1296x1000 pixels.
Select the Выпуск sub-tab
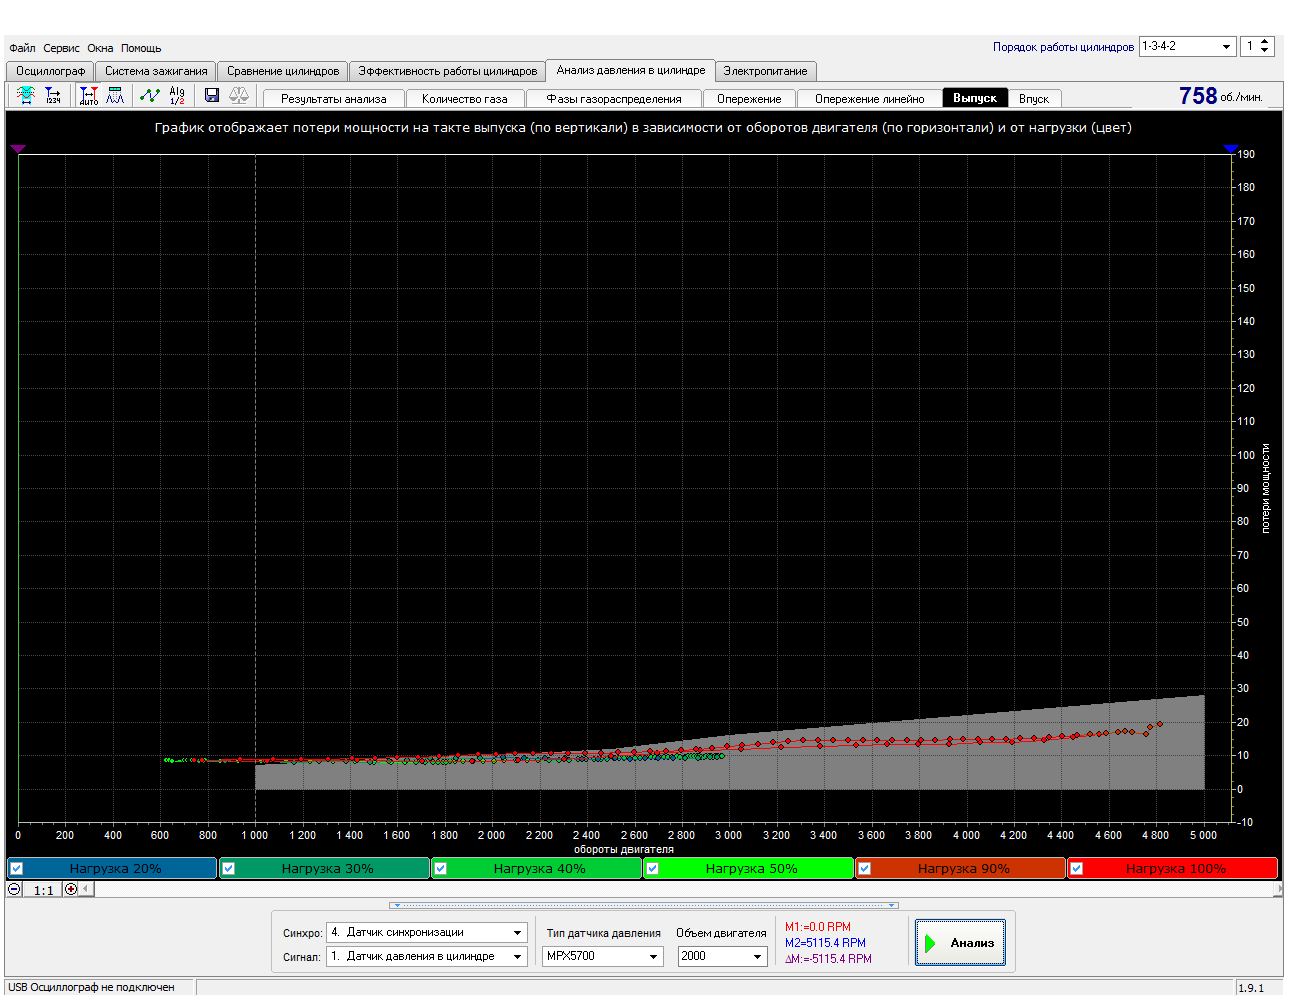point(975,98)
